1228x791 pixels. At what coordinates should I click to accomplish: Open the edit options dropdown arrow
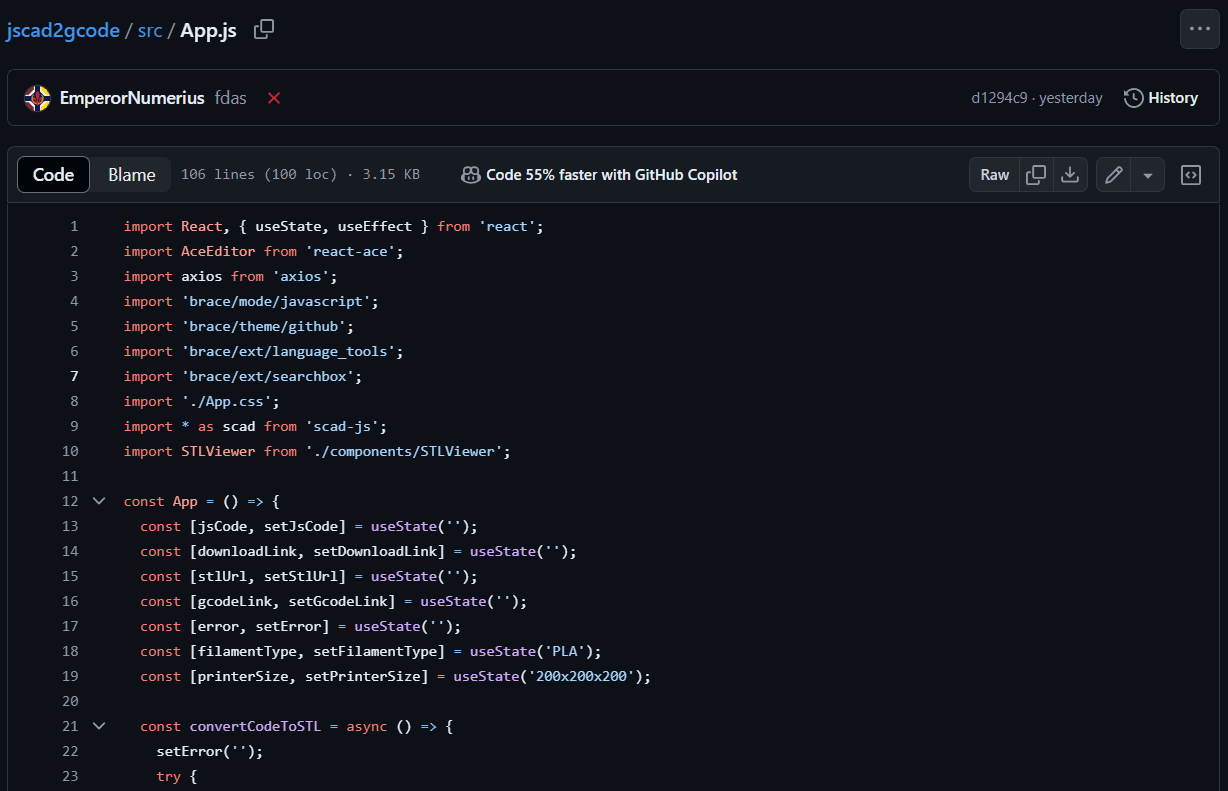tap(1147, 175)
